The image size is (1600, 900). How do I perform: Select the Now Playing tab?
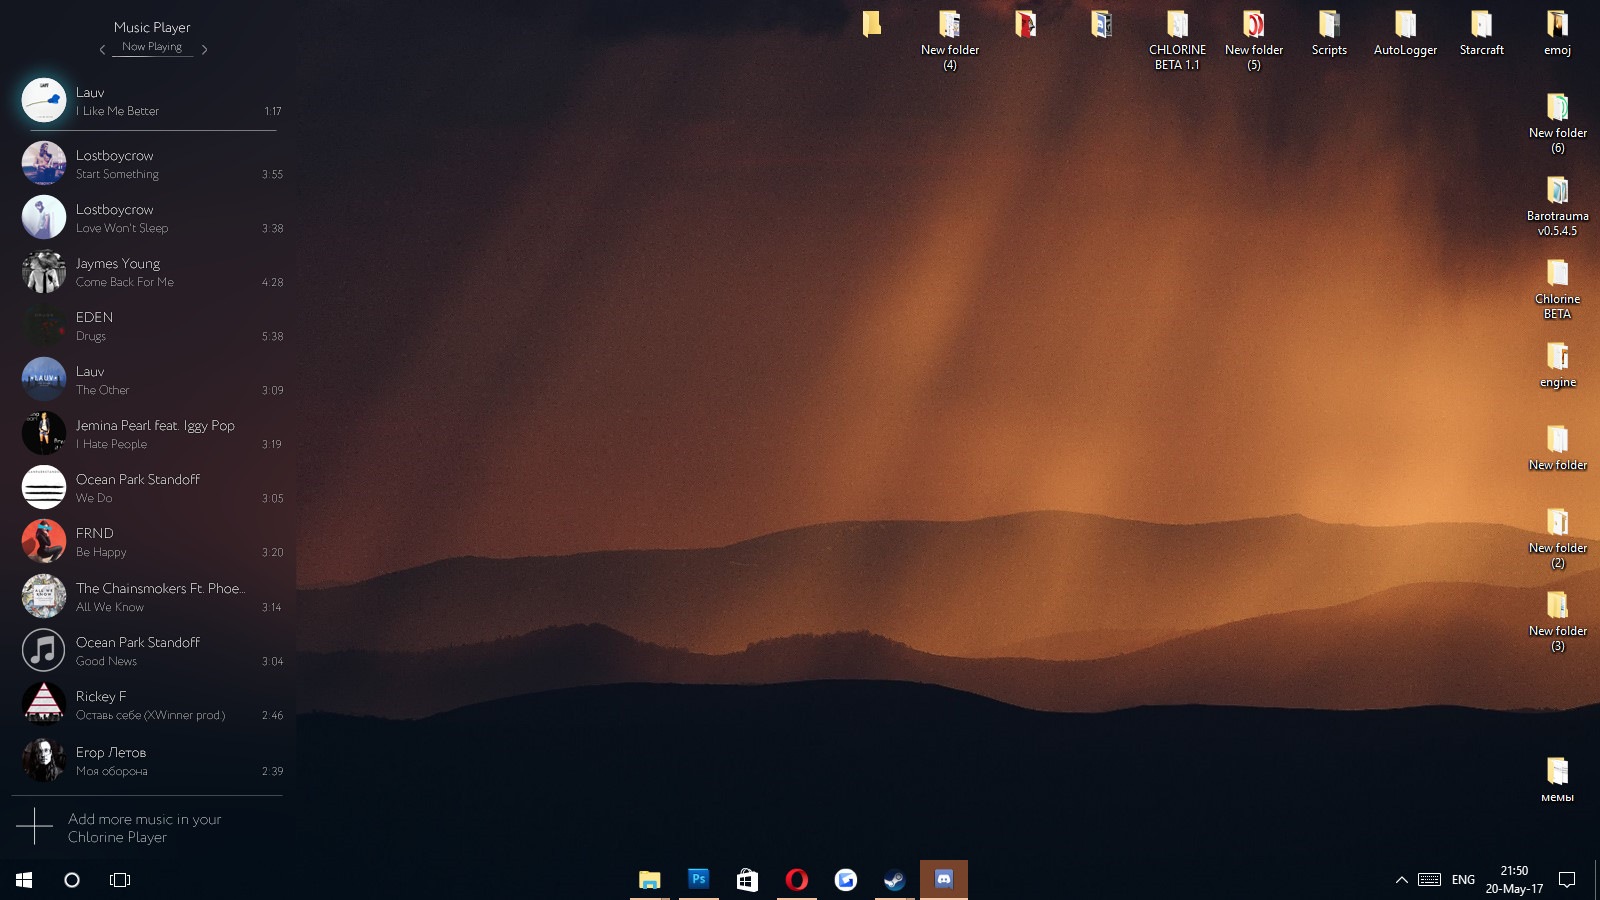(x=152, y=47)
